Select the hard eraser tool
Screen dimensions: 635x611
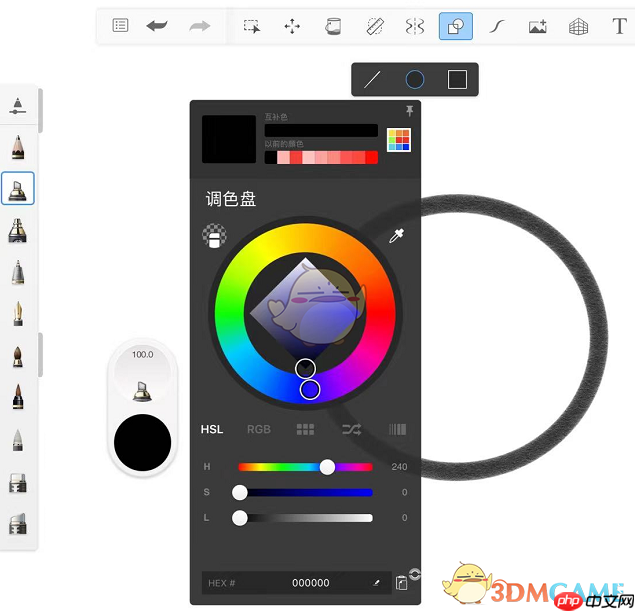pyautogui.click(x=18, y=483)
